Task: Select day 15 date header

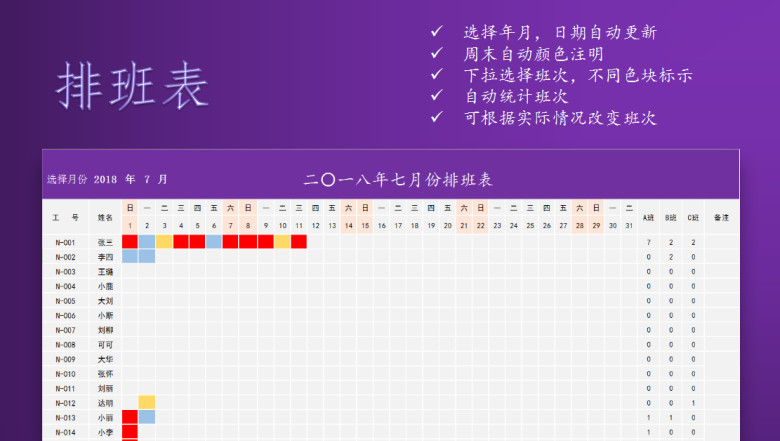Action: (365, 225)
